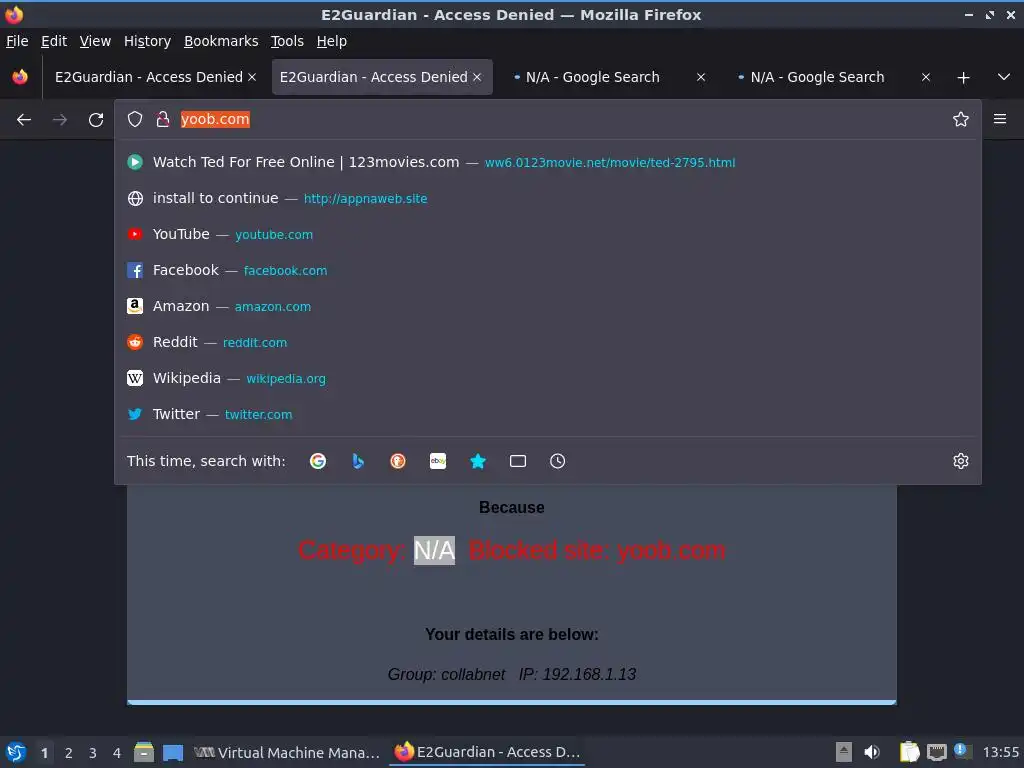Image resolution: width=1024 pixels, height=768 pixels.
Task: Select the install to continue suggestion
Action: click(547, 198)
